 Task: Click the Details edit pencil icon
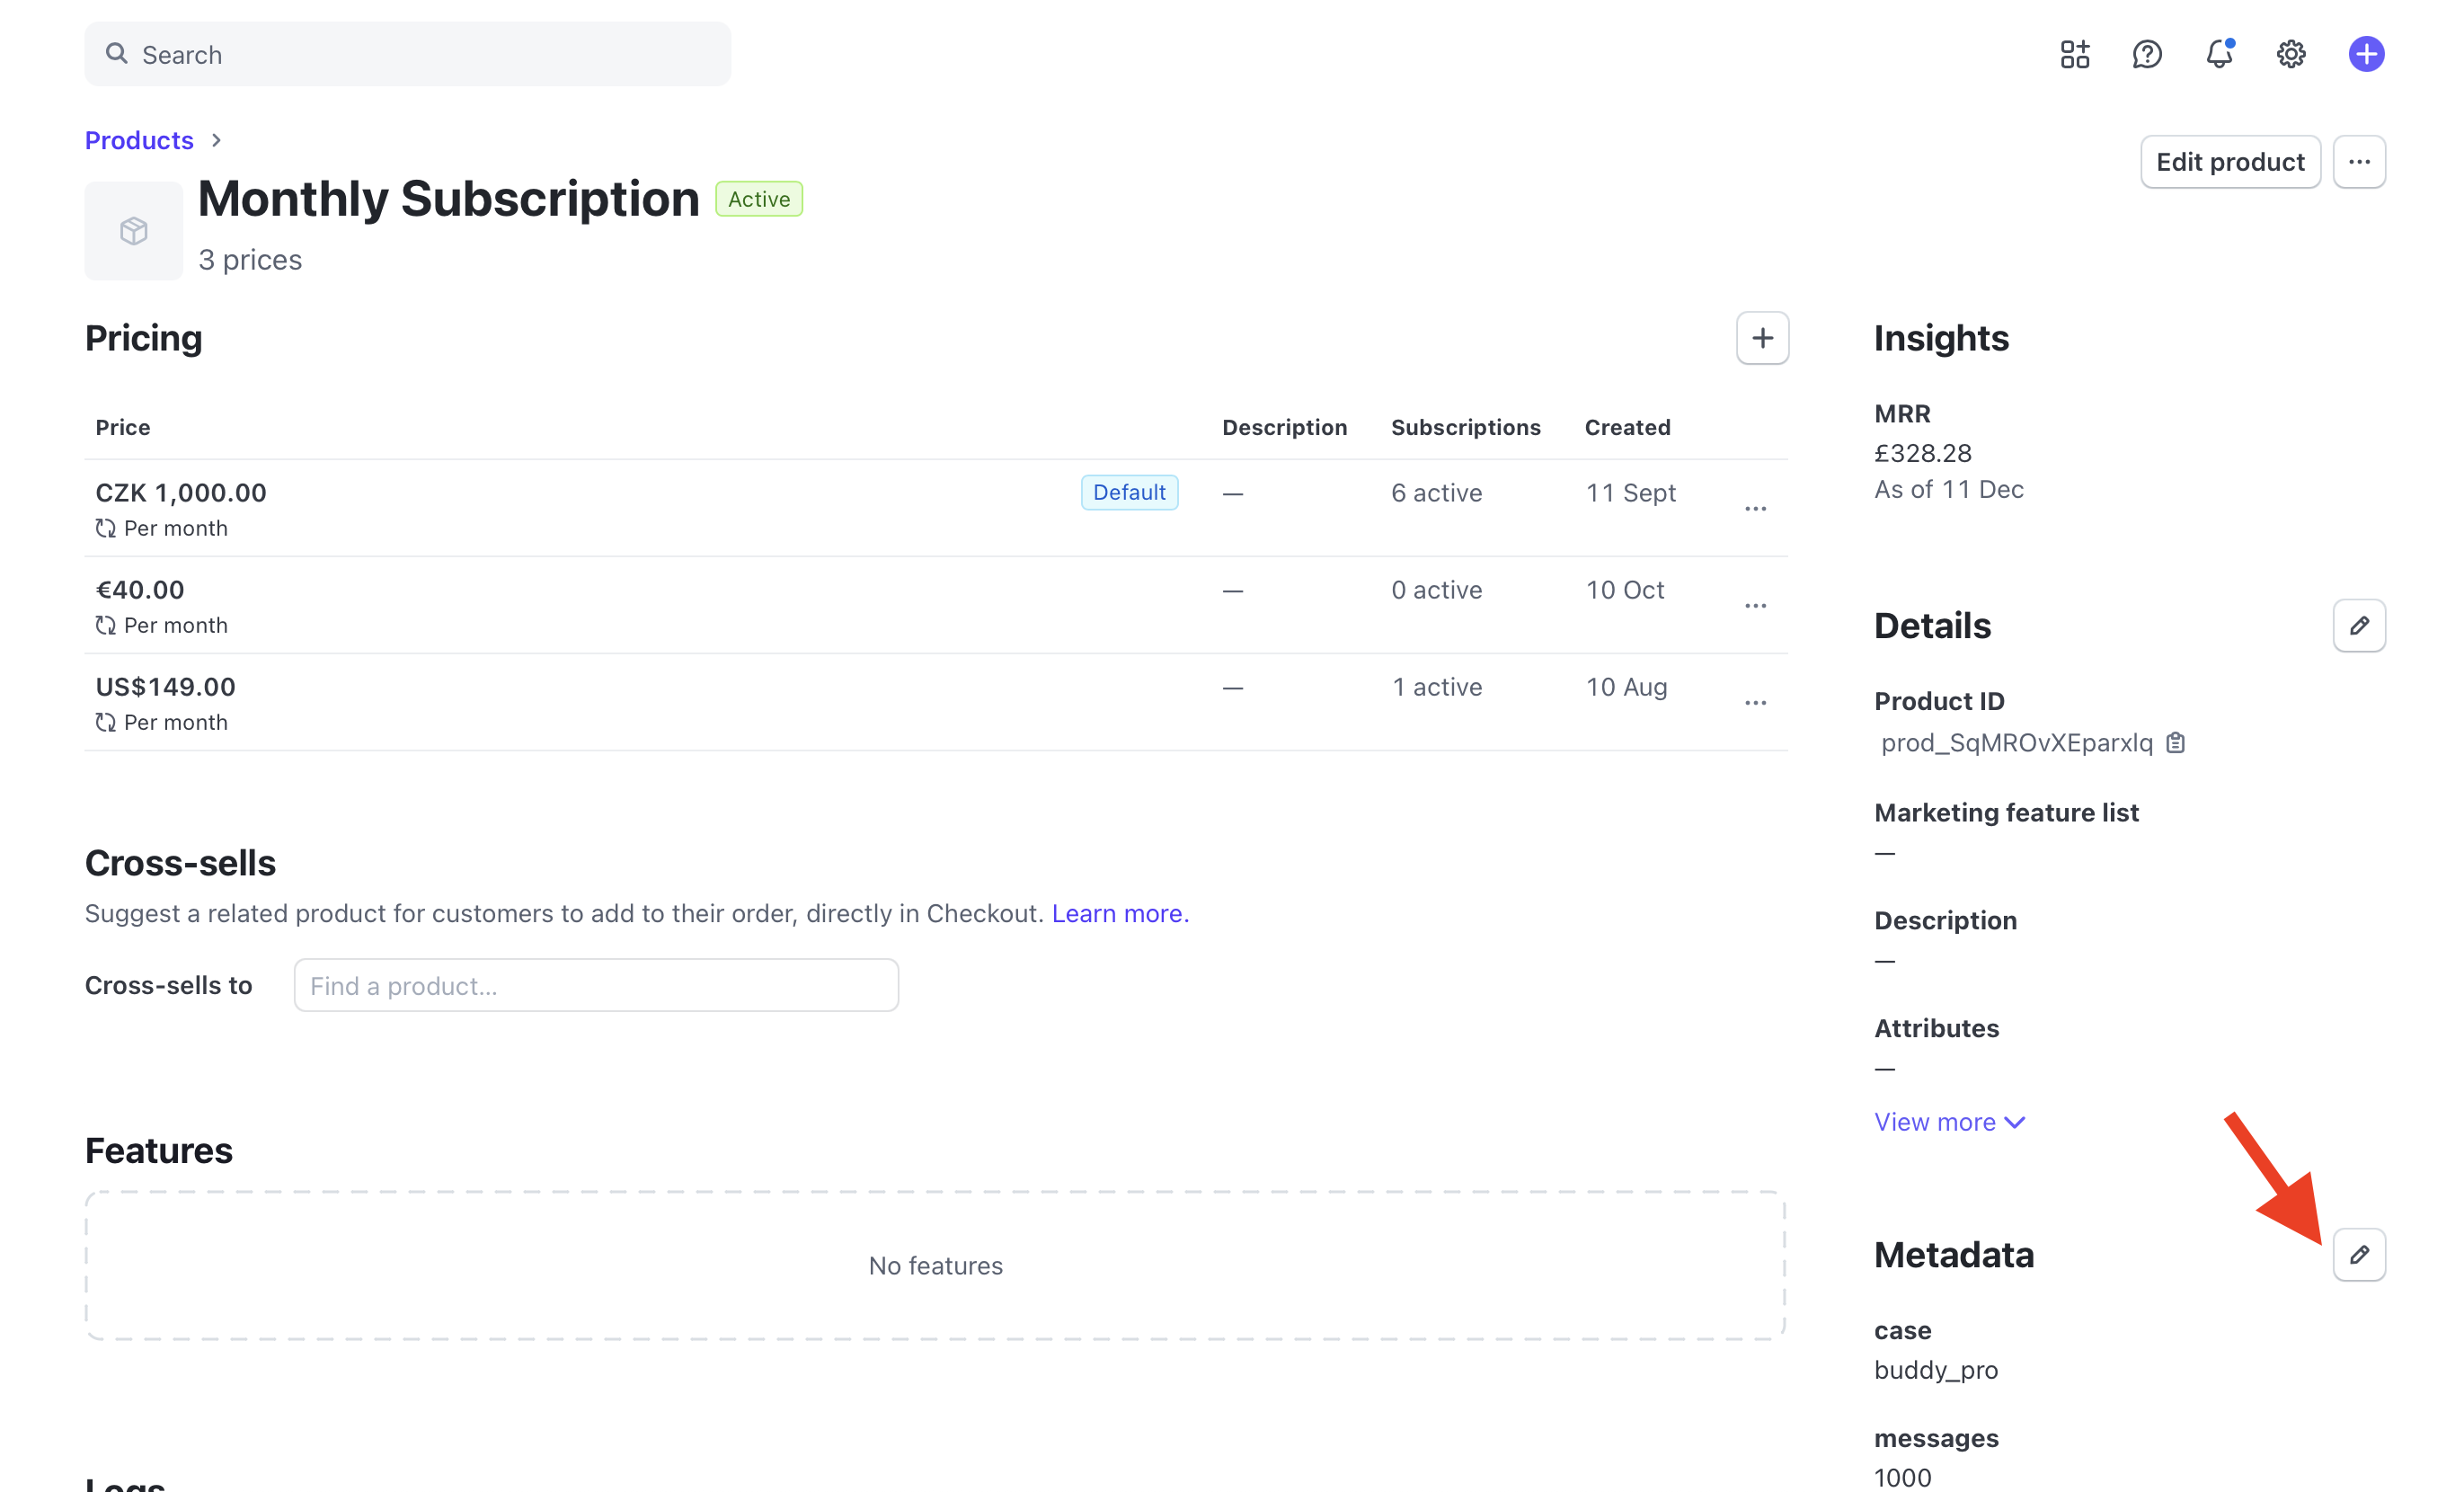pyautogui.click(x=2358, y=625)
